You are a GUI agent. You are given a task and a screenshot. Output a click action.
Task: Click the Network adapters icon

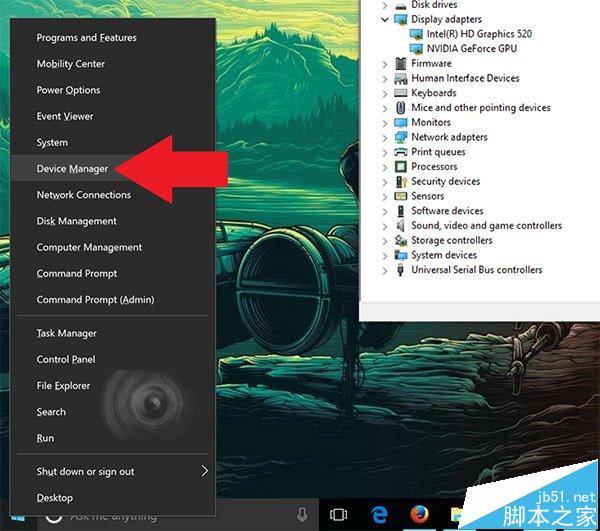pyautogui.click(x=401, y=137)
